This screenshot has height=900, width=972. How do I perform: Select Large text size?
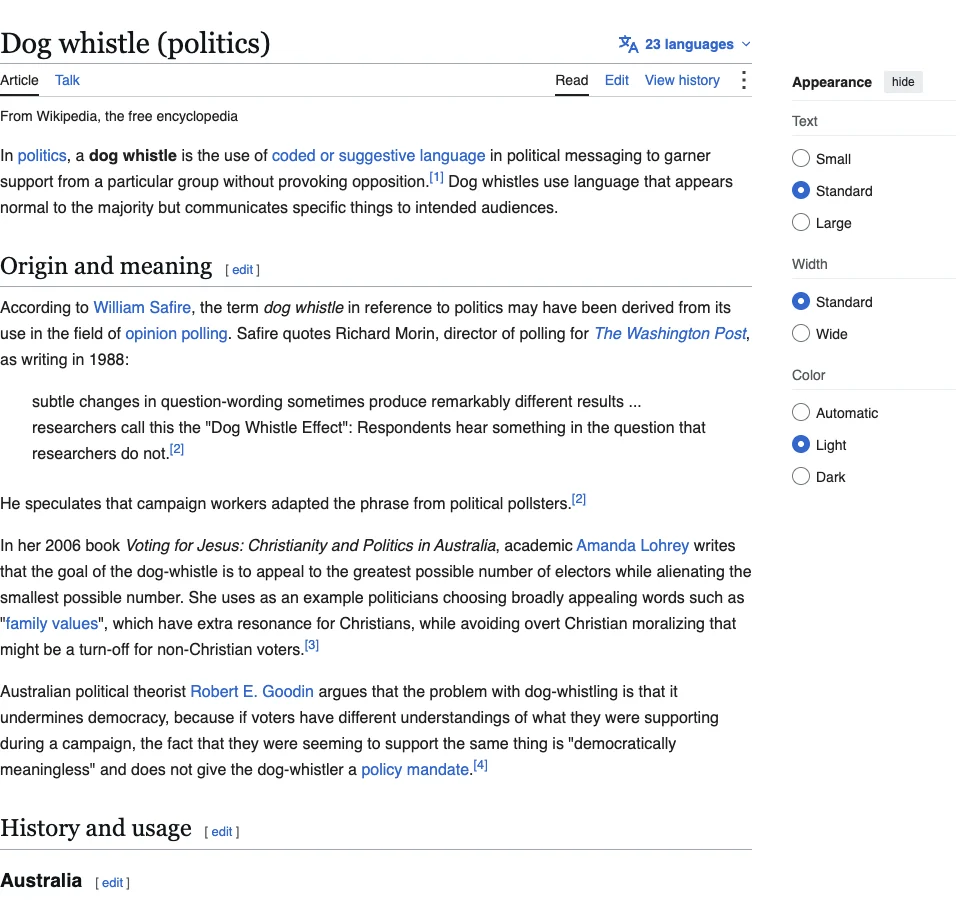tap(801, 223)
